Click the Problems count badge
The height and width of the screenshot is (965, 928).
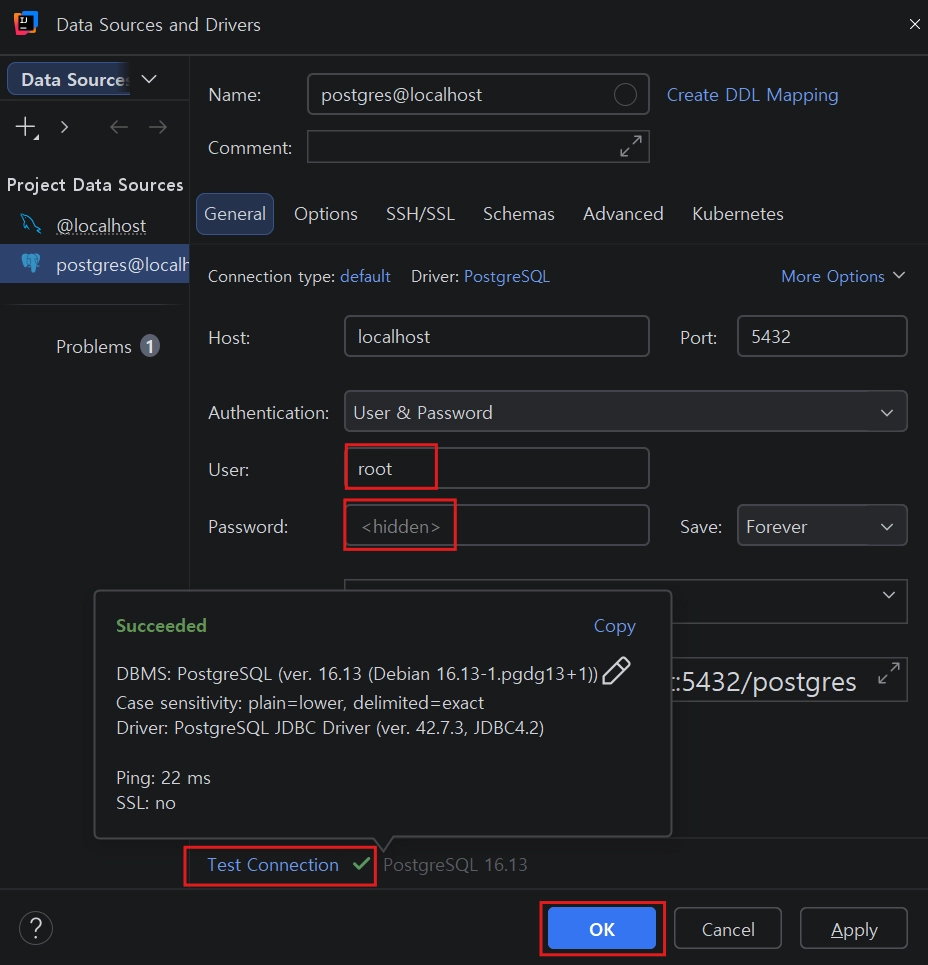[150, 346]
